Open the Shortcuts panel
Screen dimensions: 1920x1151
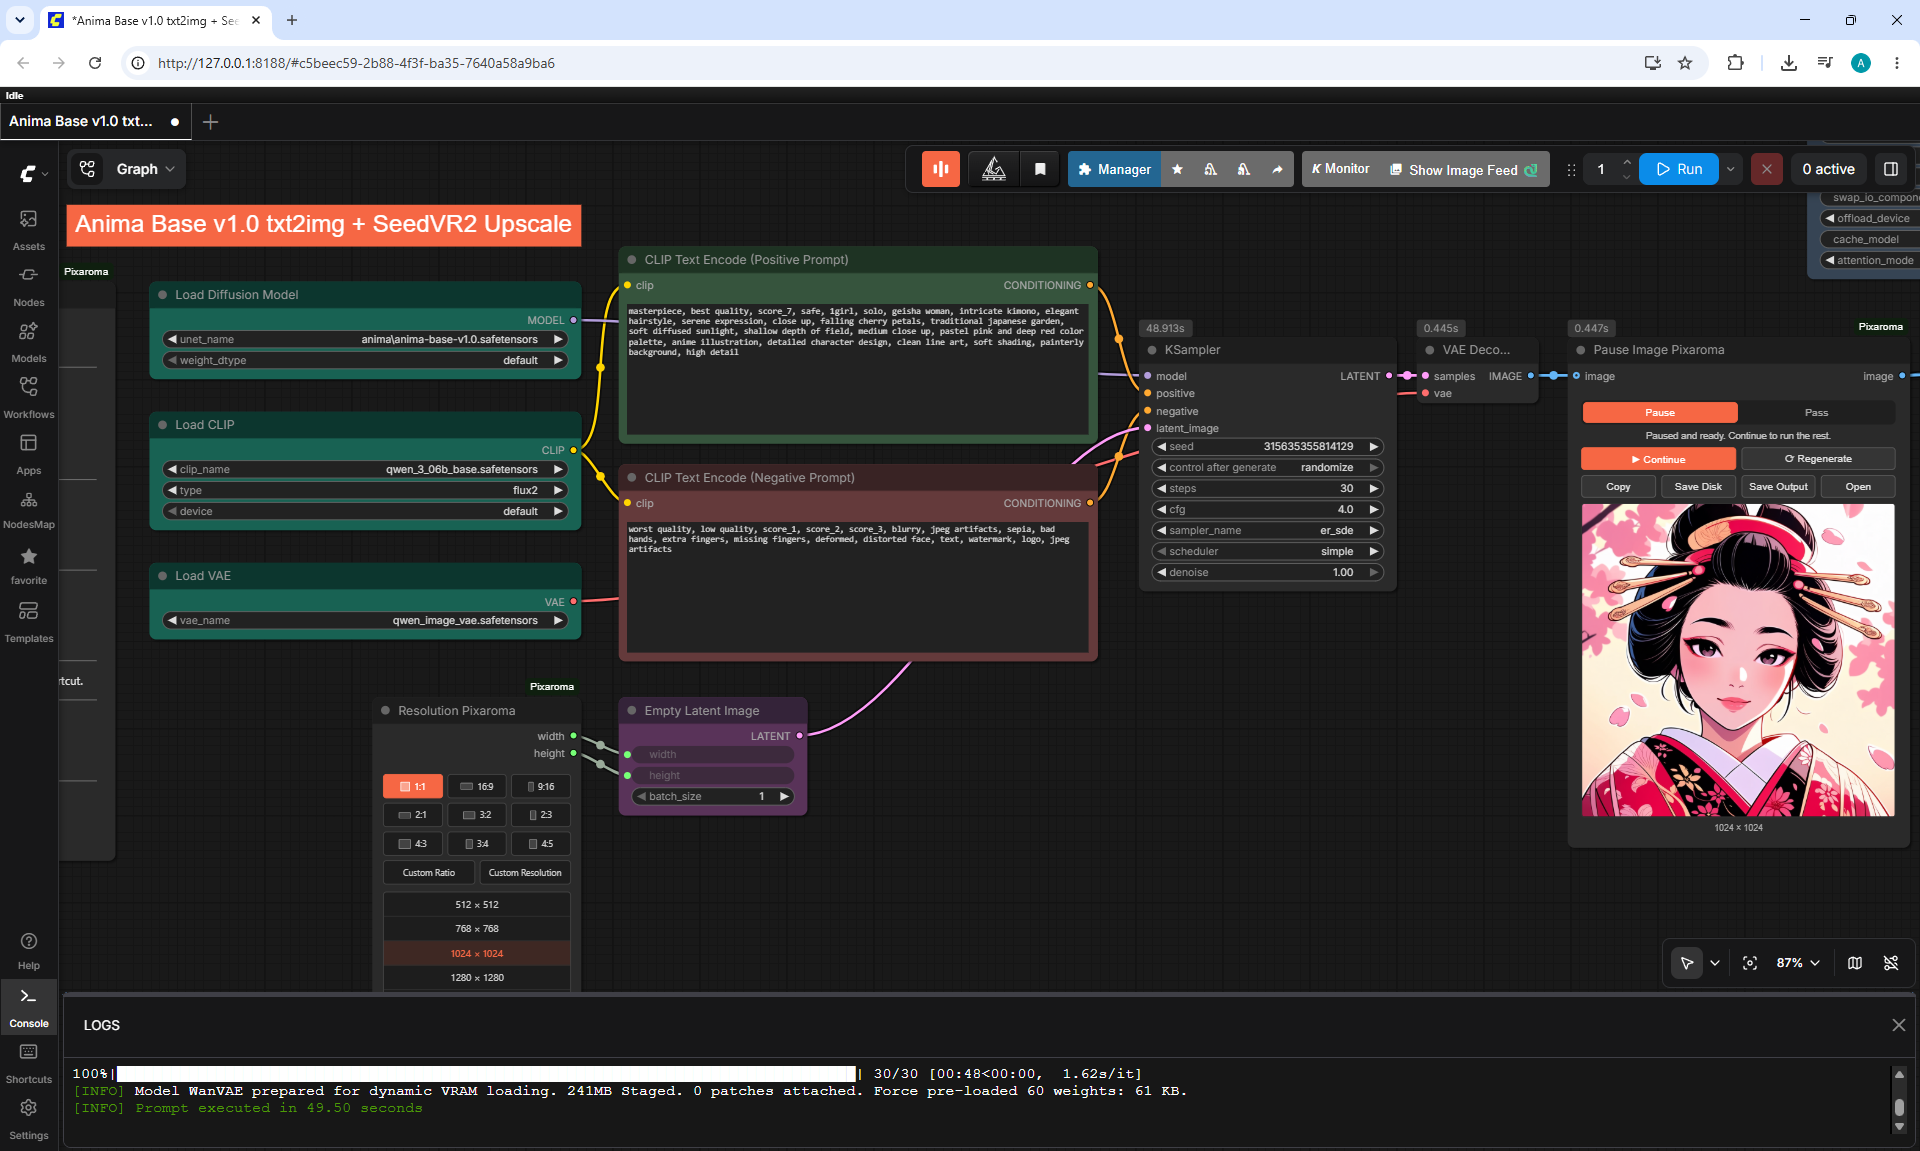click(28, 1063)
